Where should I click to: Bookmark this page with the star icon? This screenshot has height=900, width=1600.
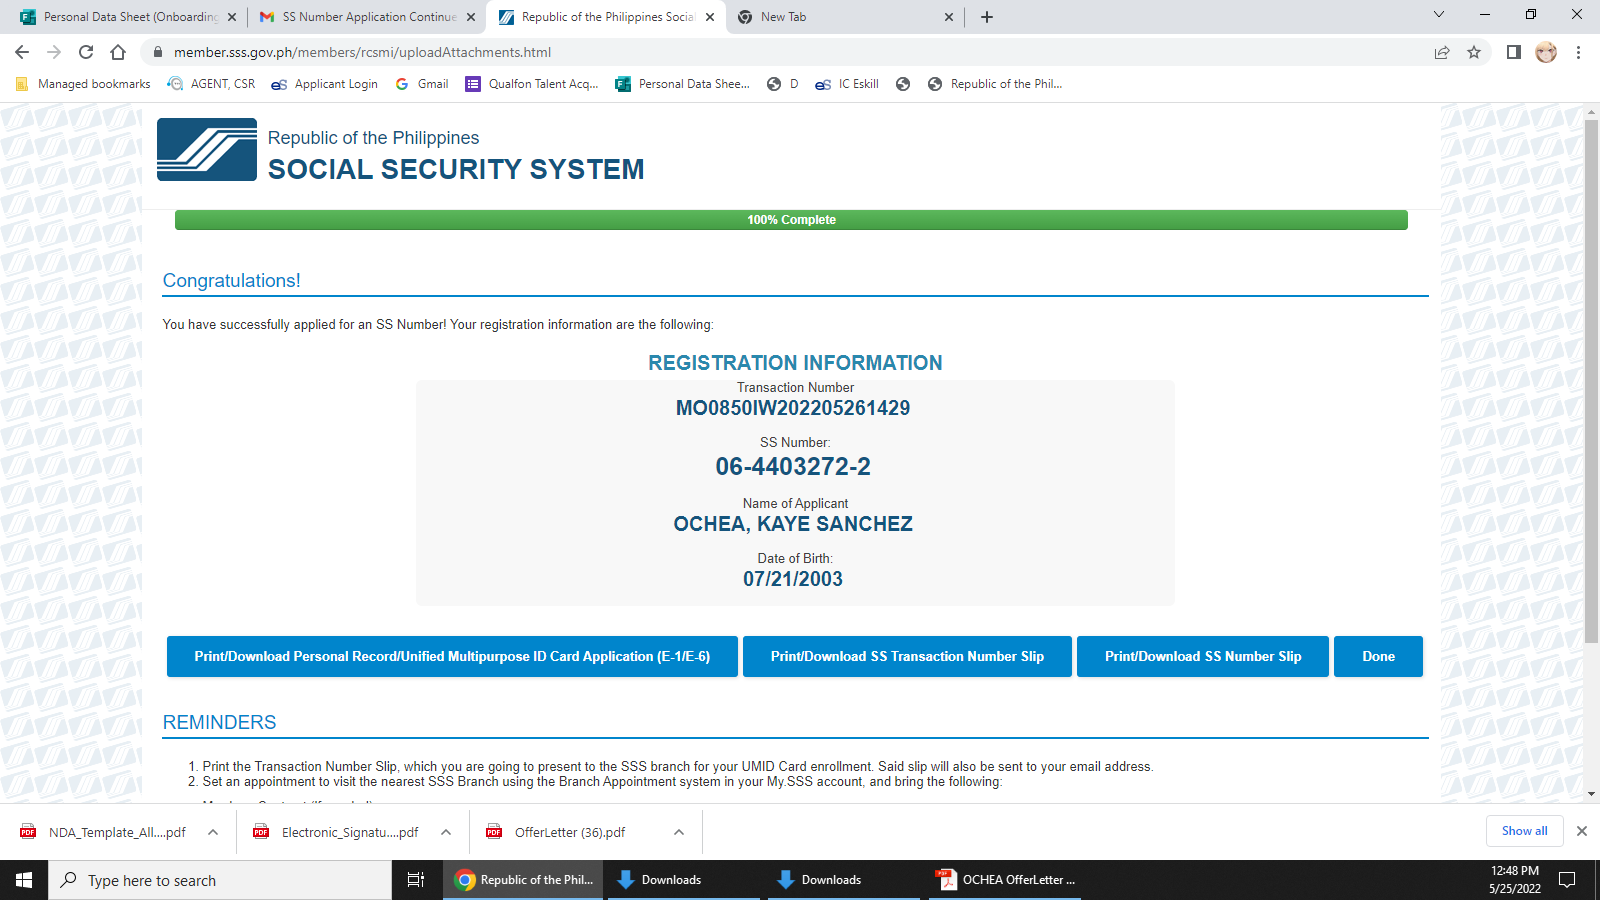point(1474,52)
